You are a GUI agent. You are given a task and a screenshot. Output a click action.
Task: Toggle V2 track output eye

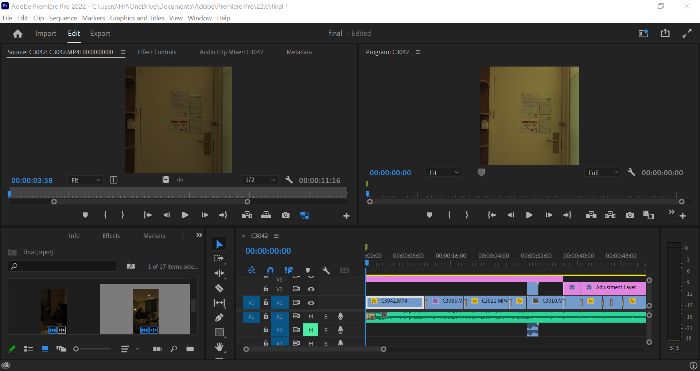[311, 289]
